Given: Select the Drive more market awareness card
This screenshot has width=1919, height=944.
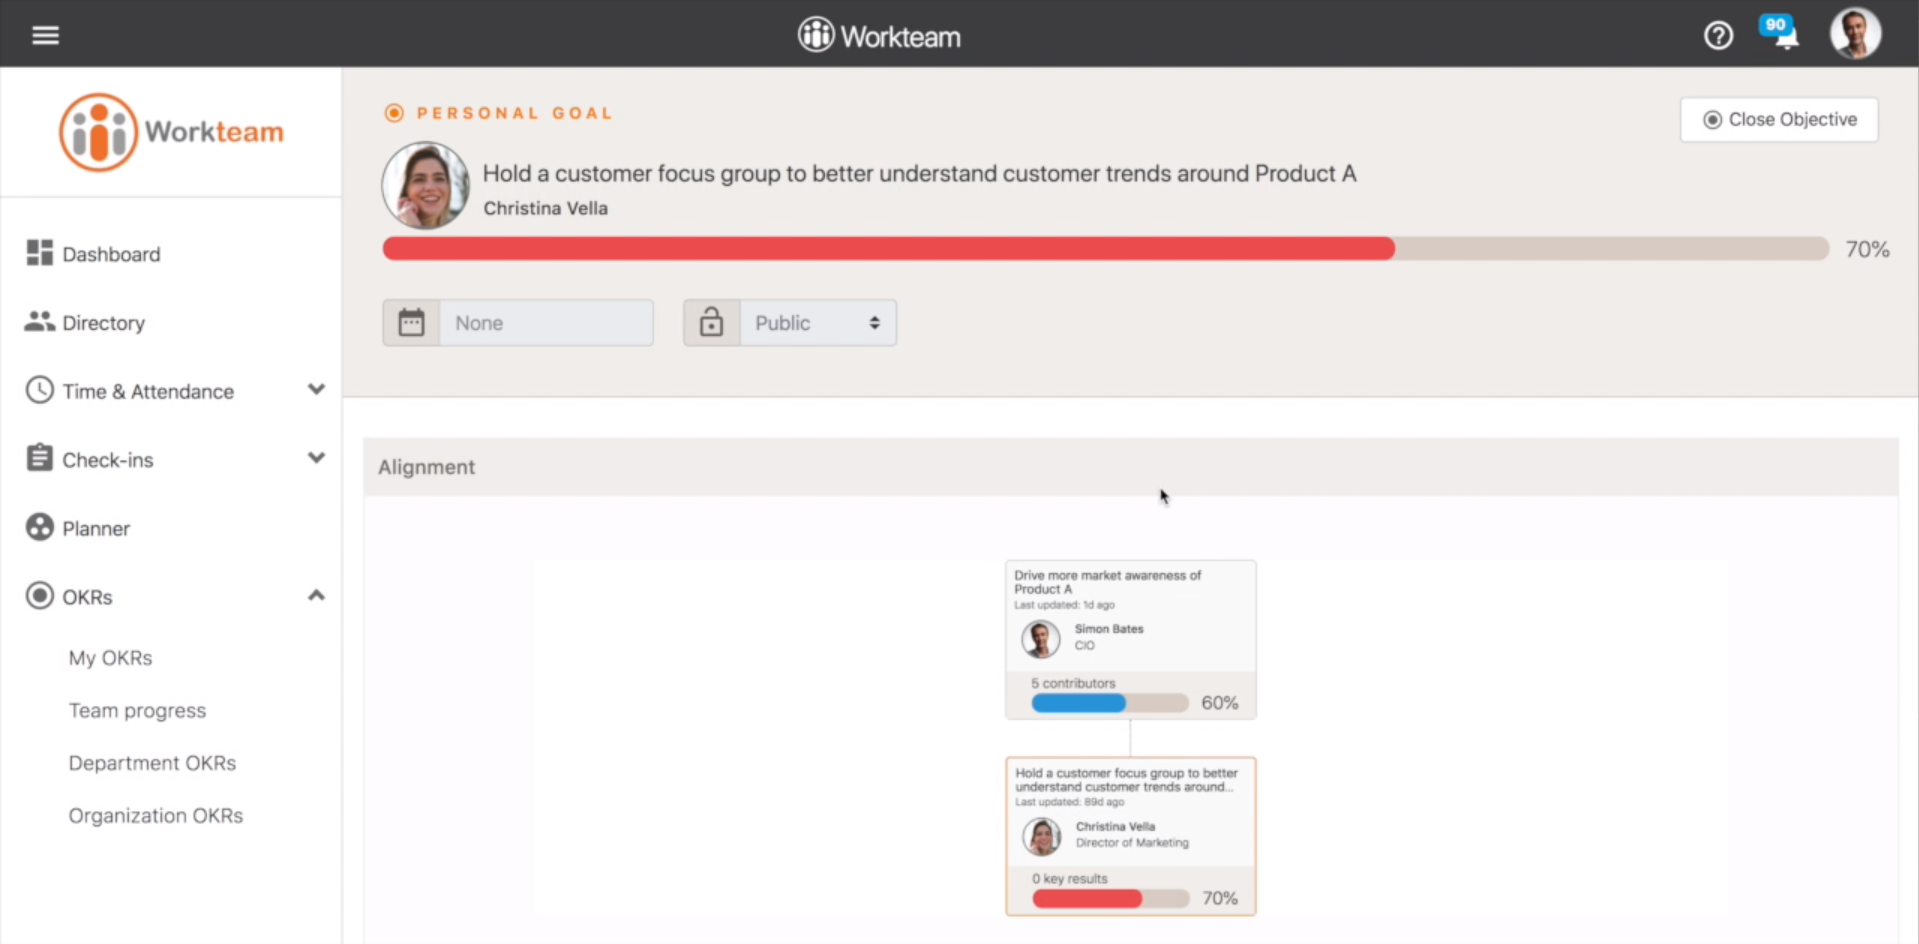Looking at the screenshot, I should tap(1130, 639).
